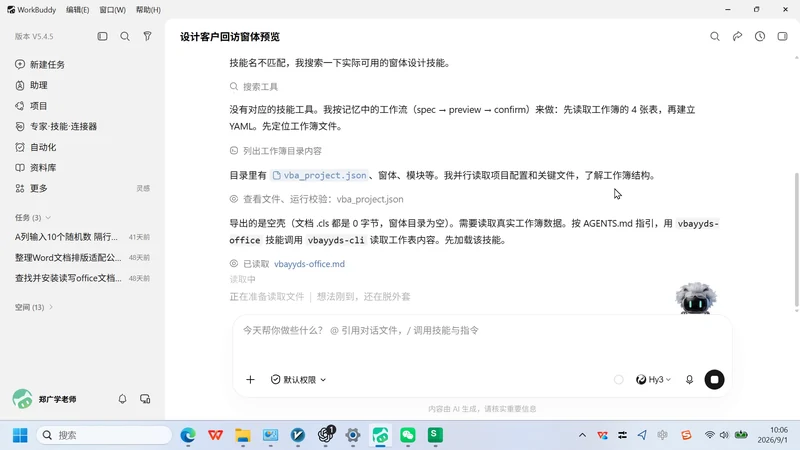Open the 郑广学老师 user profile

[x=44, y=399]
